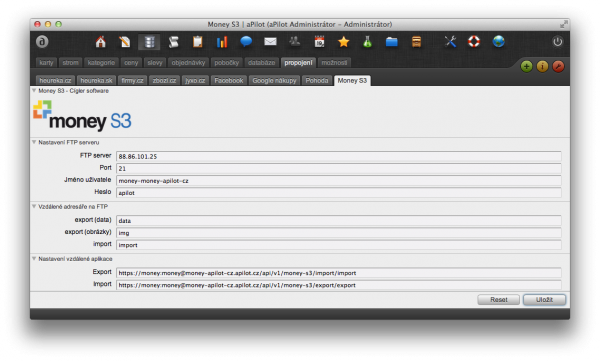Open the Facebook connection tab
The image size is (600, 361).
click(229, 80)
